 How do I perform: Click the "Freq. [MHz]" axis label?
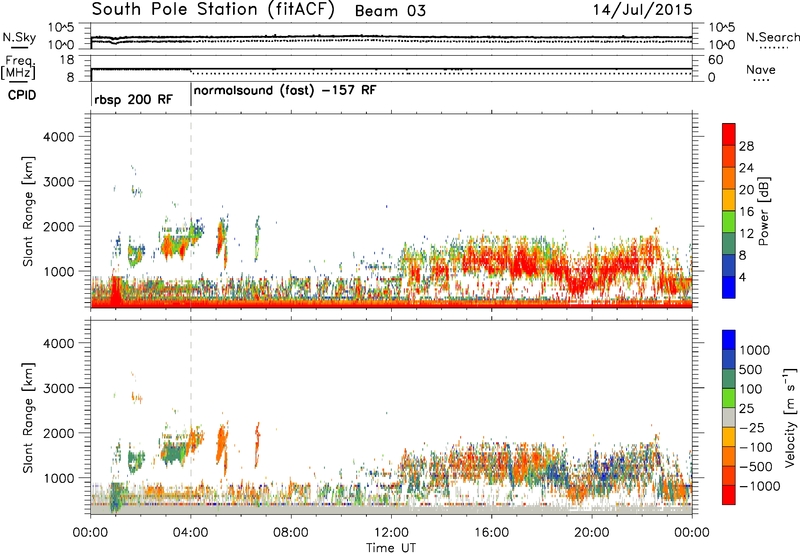pyautogui.click(x=19, y=68)
